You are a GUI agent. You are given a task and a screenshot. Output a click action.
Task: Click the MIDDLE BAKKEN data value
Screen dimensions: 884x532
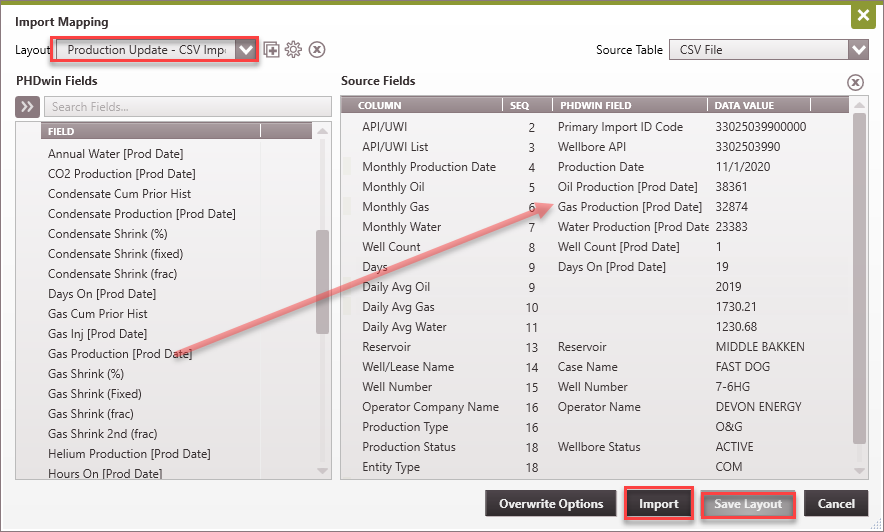pyautogui.click(x=760, y=347)
